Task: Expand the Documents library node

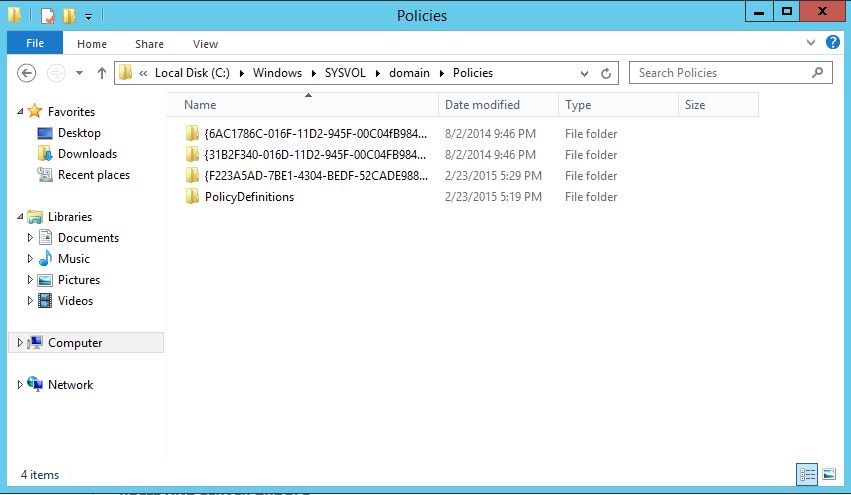Action: pos(30,237)
